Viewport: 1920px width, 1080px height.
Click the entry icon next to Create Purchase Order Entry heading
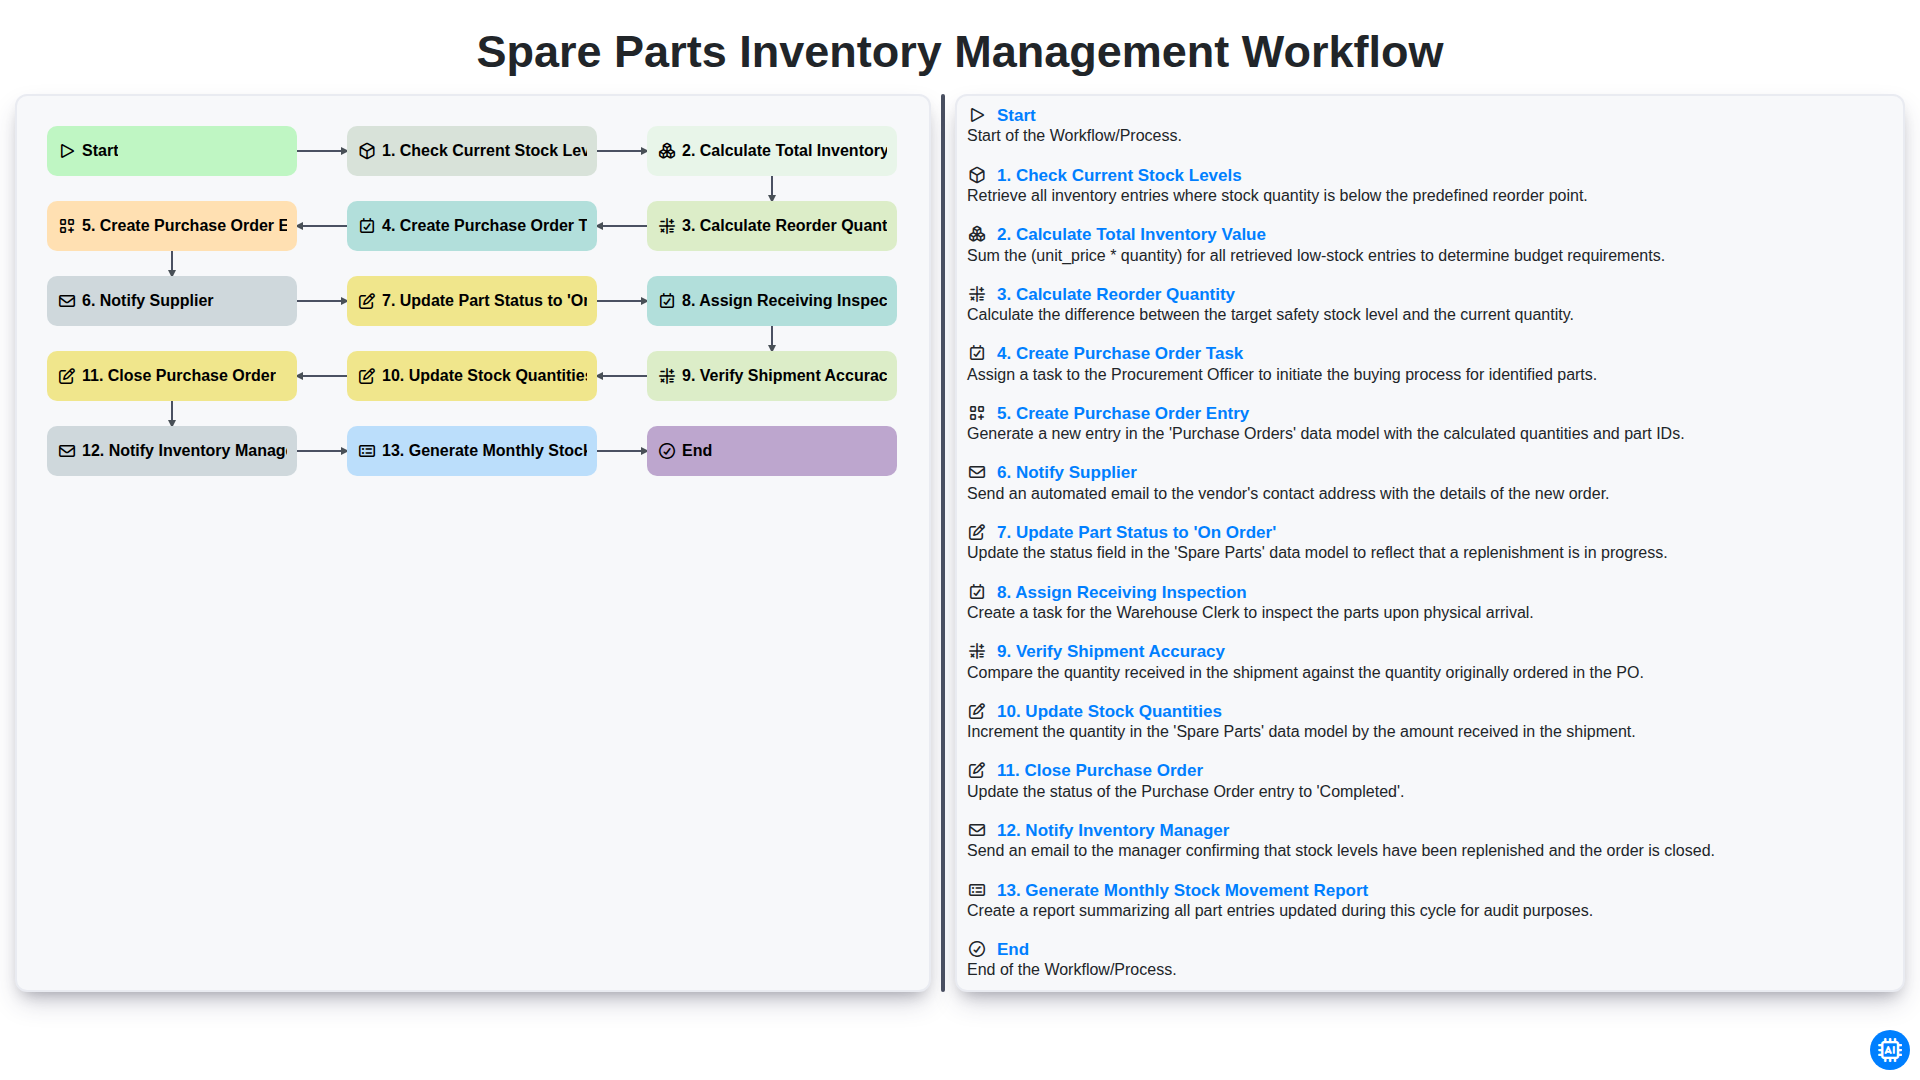(977, 413)
